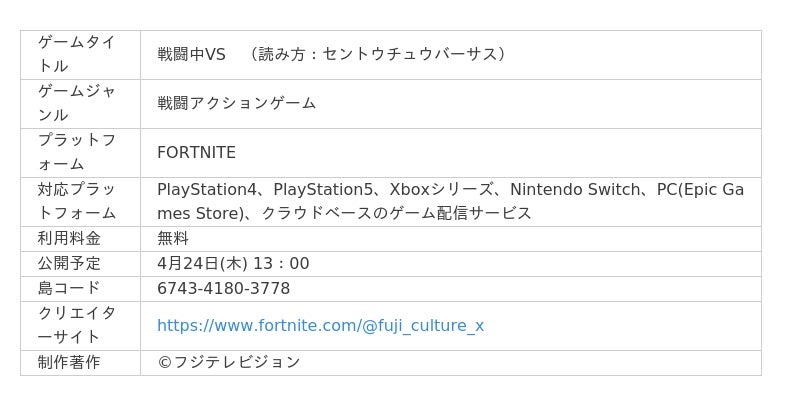Click the 無料 price value
The image size is (800, 406).
pos(173,239)
